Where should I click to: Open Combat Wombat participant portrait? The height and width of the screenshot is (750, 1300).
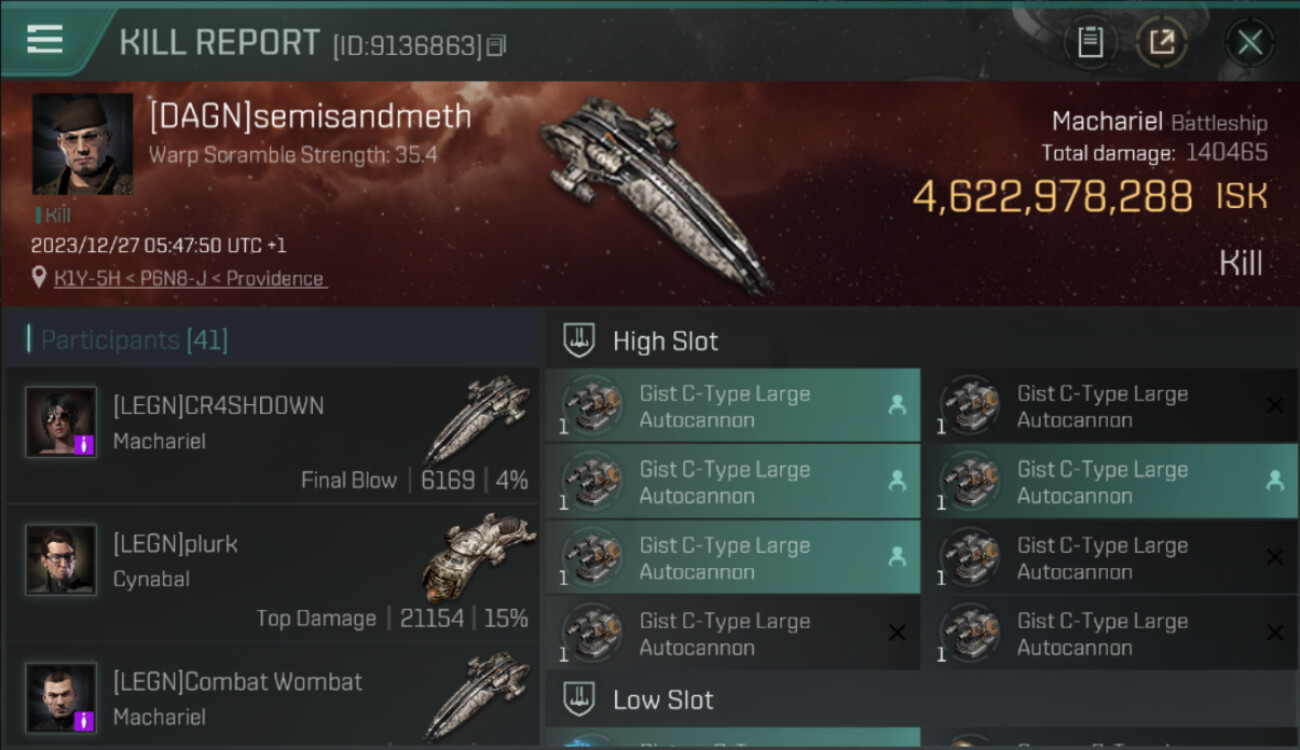pos(61,697)
